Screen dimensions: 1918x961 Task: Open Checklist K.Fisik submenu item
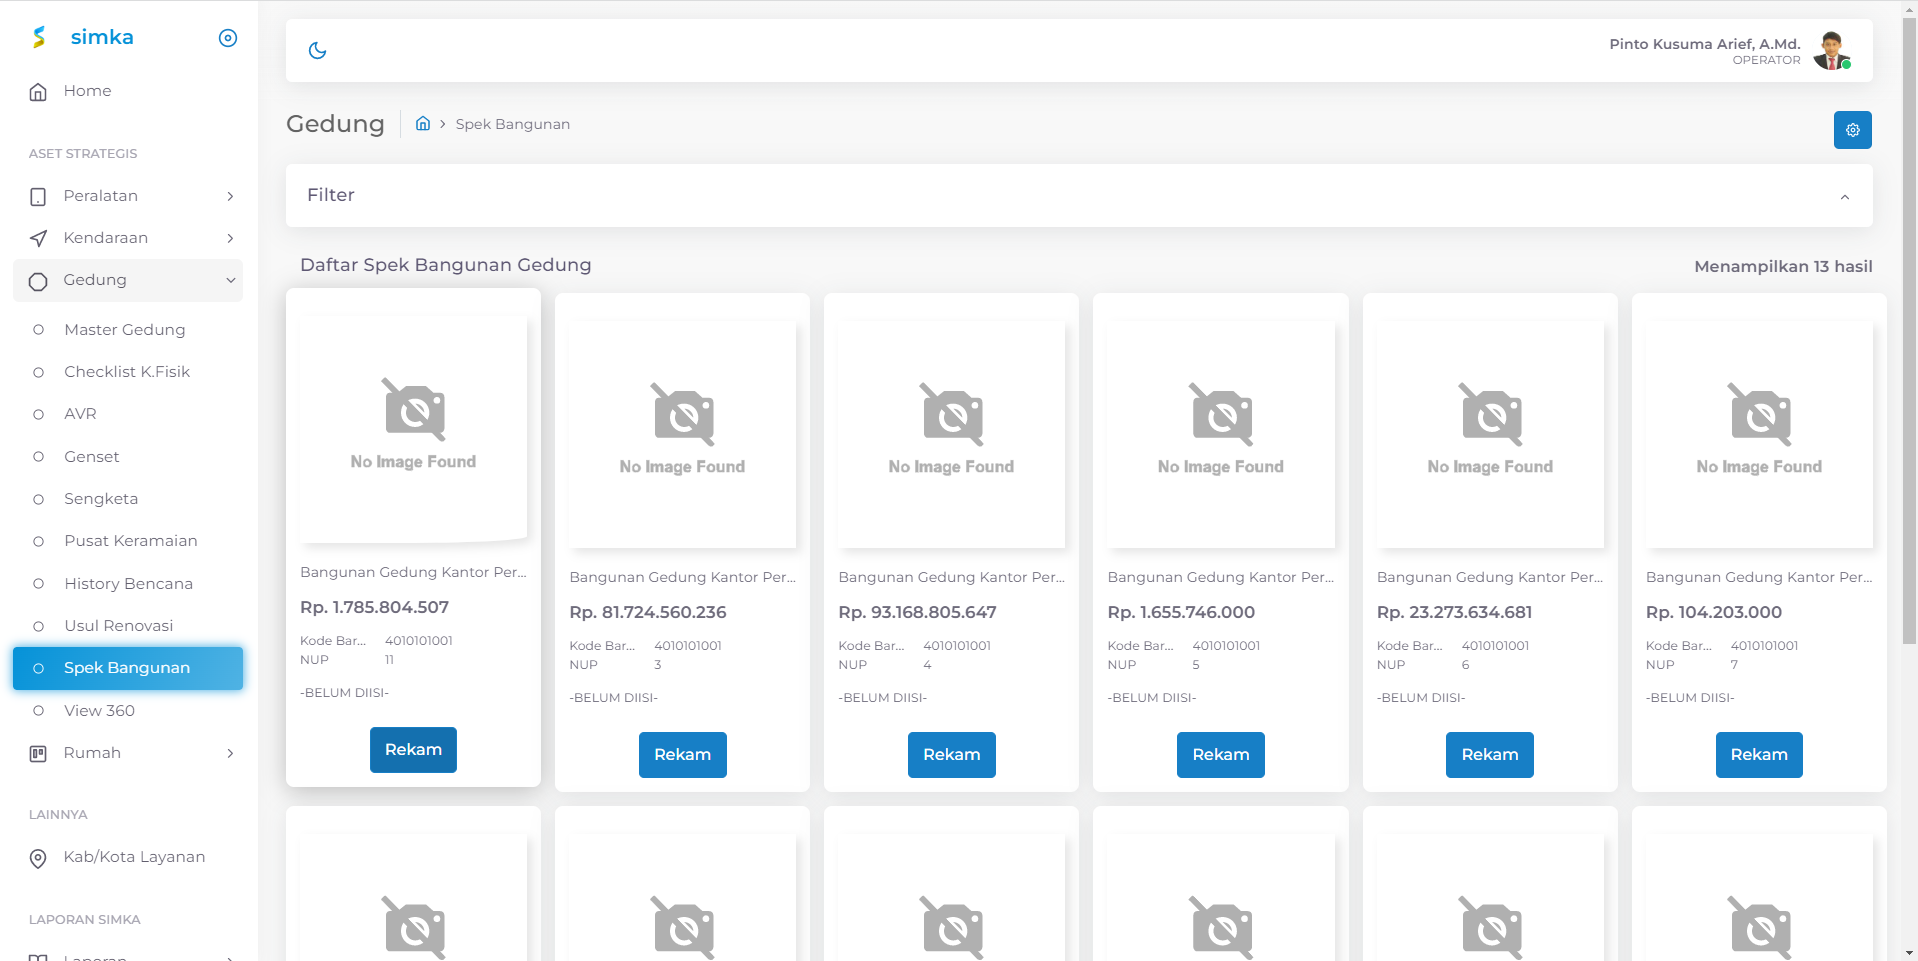tap(128, 372)
